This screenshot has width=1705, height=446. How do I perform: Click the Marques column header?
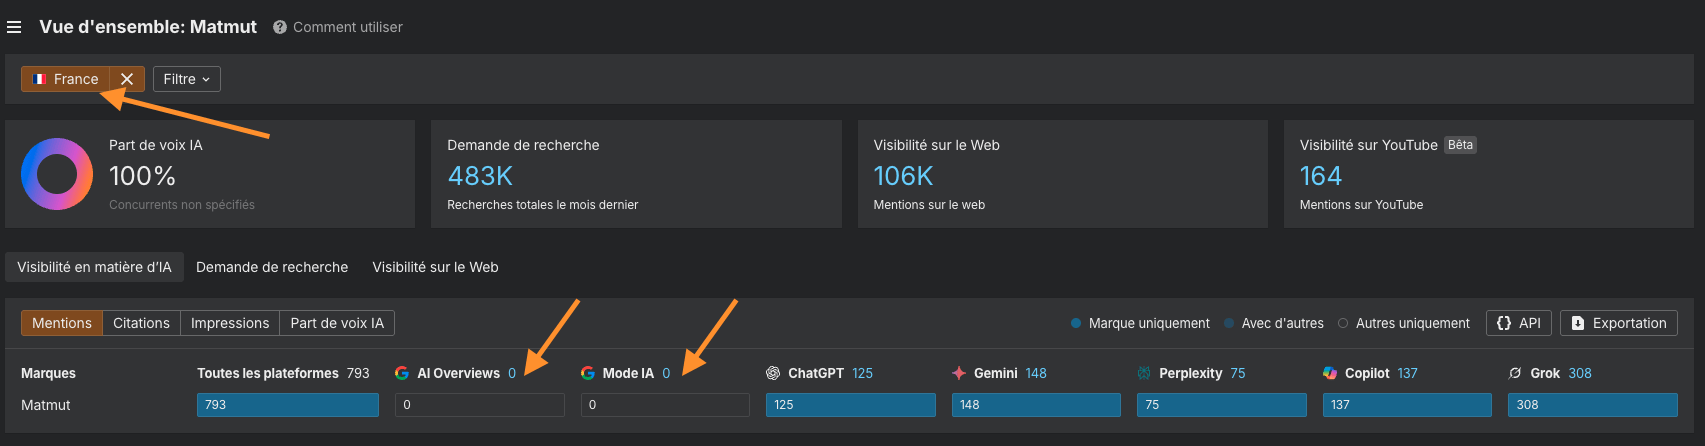tap(48, 373)
